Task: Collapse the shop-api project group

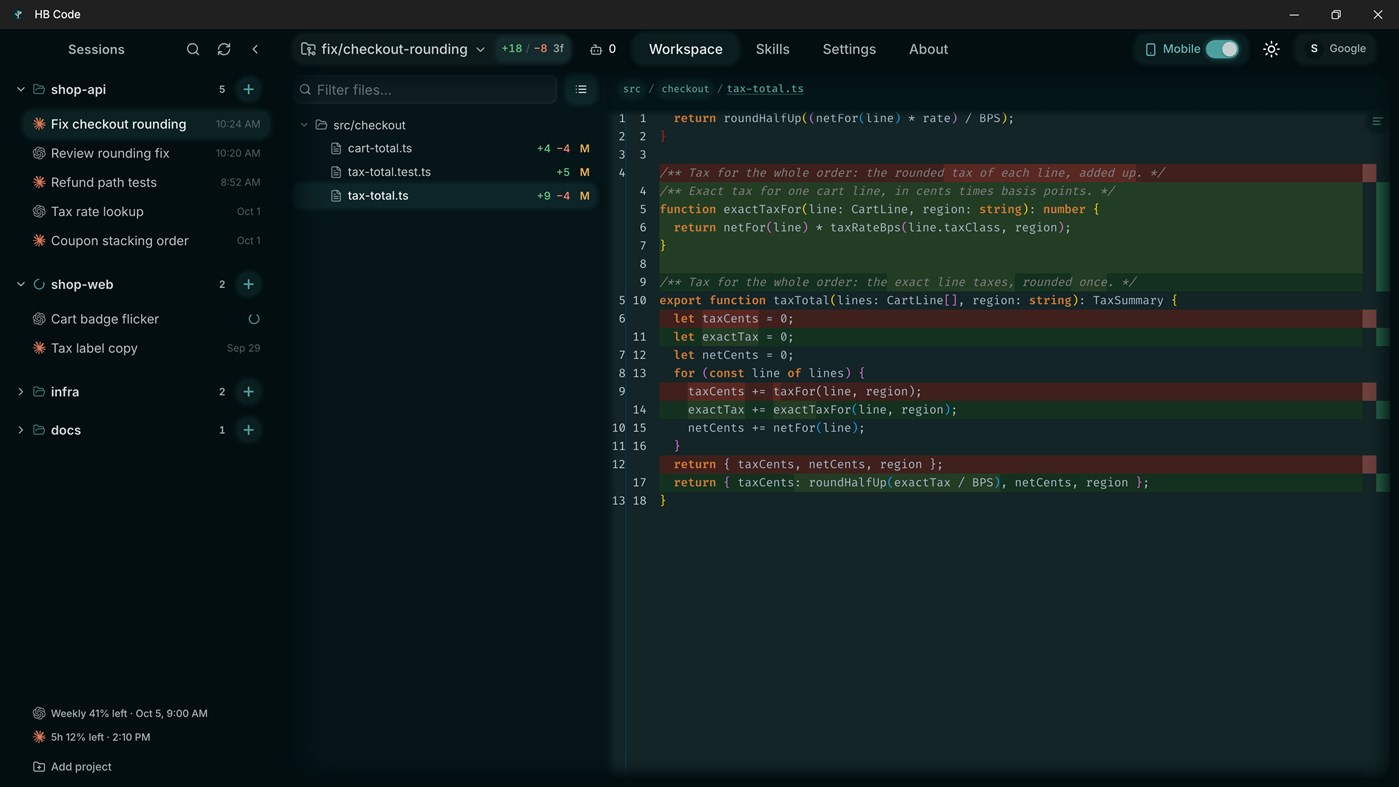Action: pyautogui.click(x=21, y=89)
